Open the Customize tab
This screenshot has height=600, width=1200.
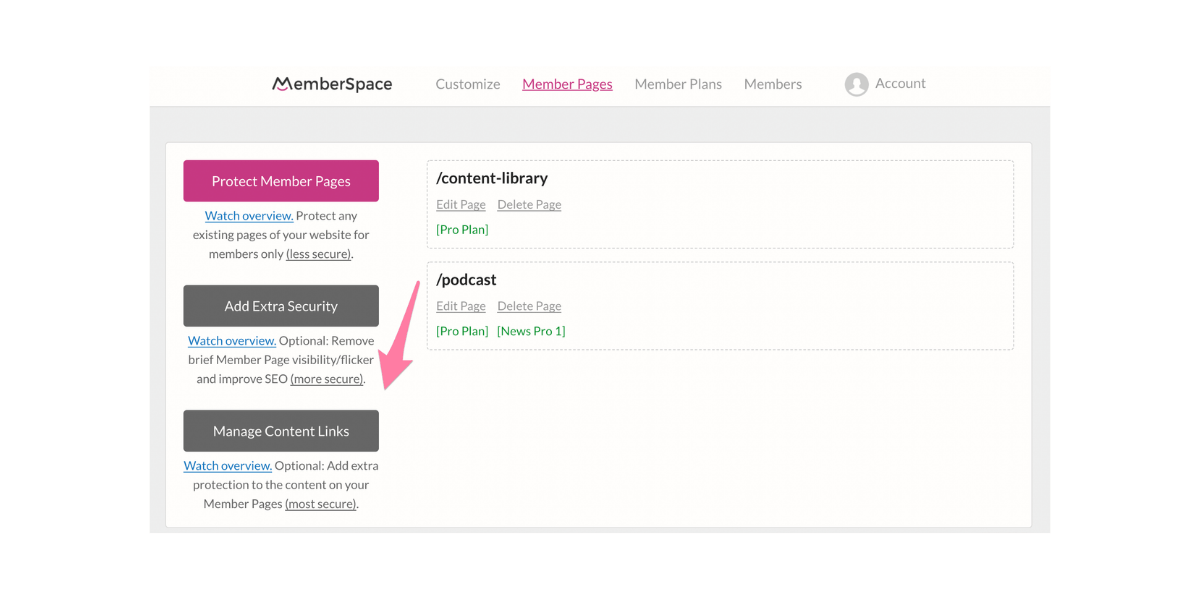(468, 84)
